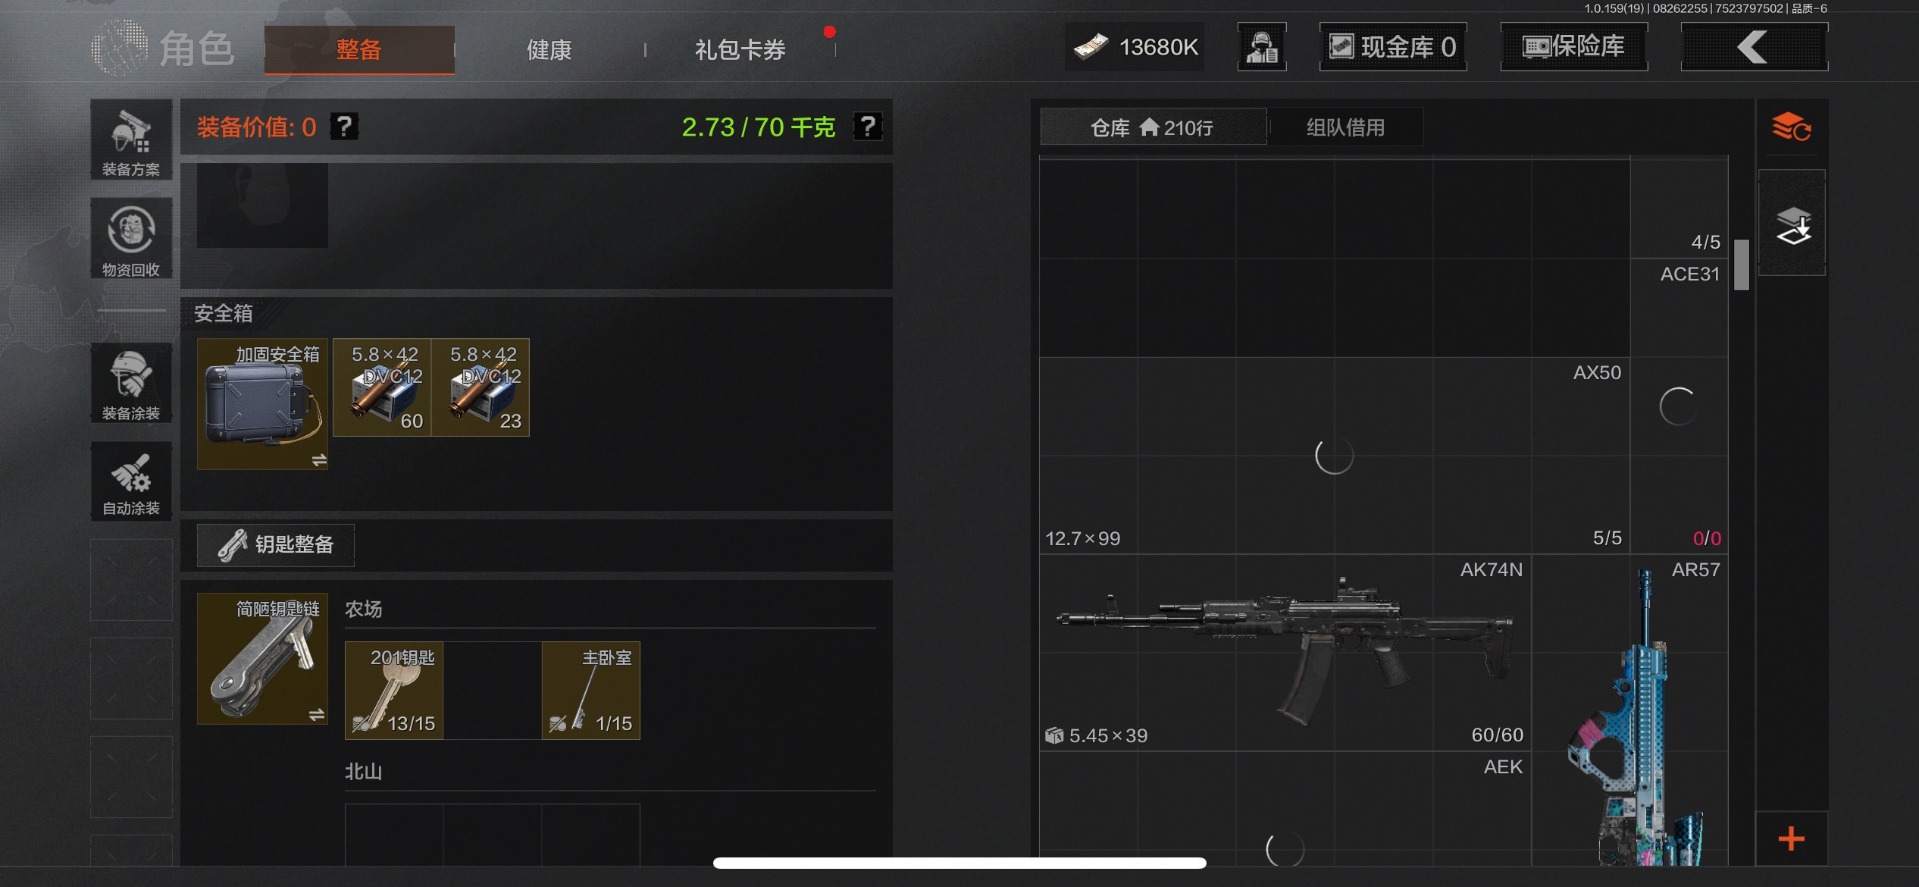Open the 物资回收 recycle icon
This screenshot has width=1919, height=887.
point(131,238)
